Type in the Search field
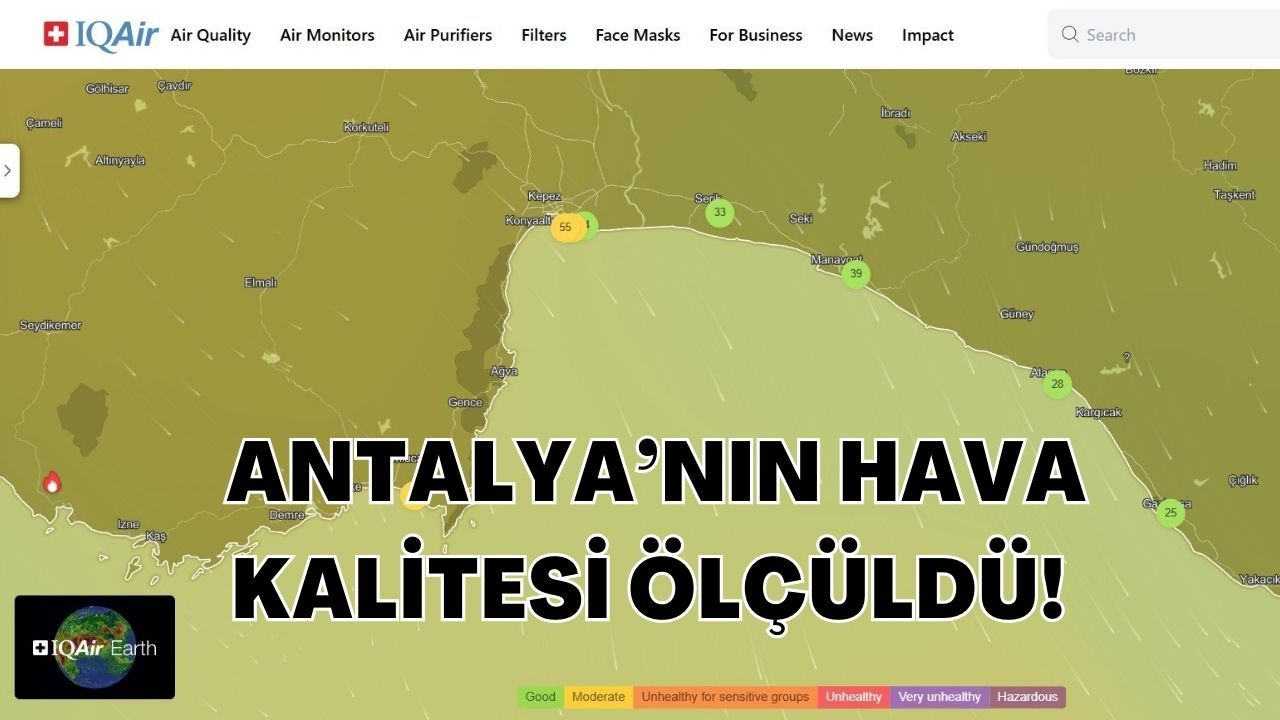The width and height of the screenshot is (1280, 720). coord(1170,35)
